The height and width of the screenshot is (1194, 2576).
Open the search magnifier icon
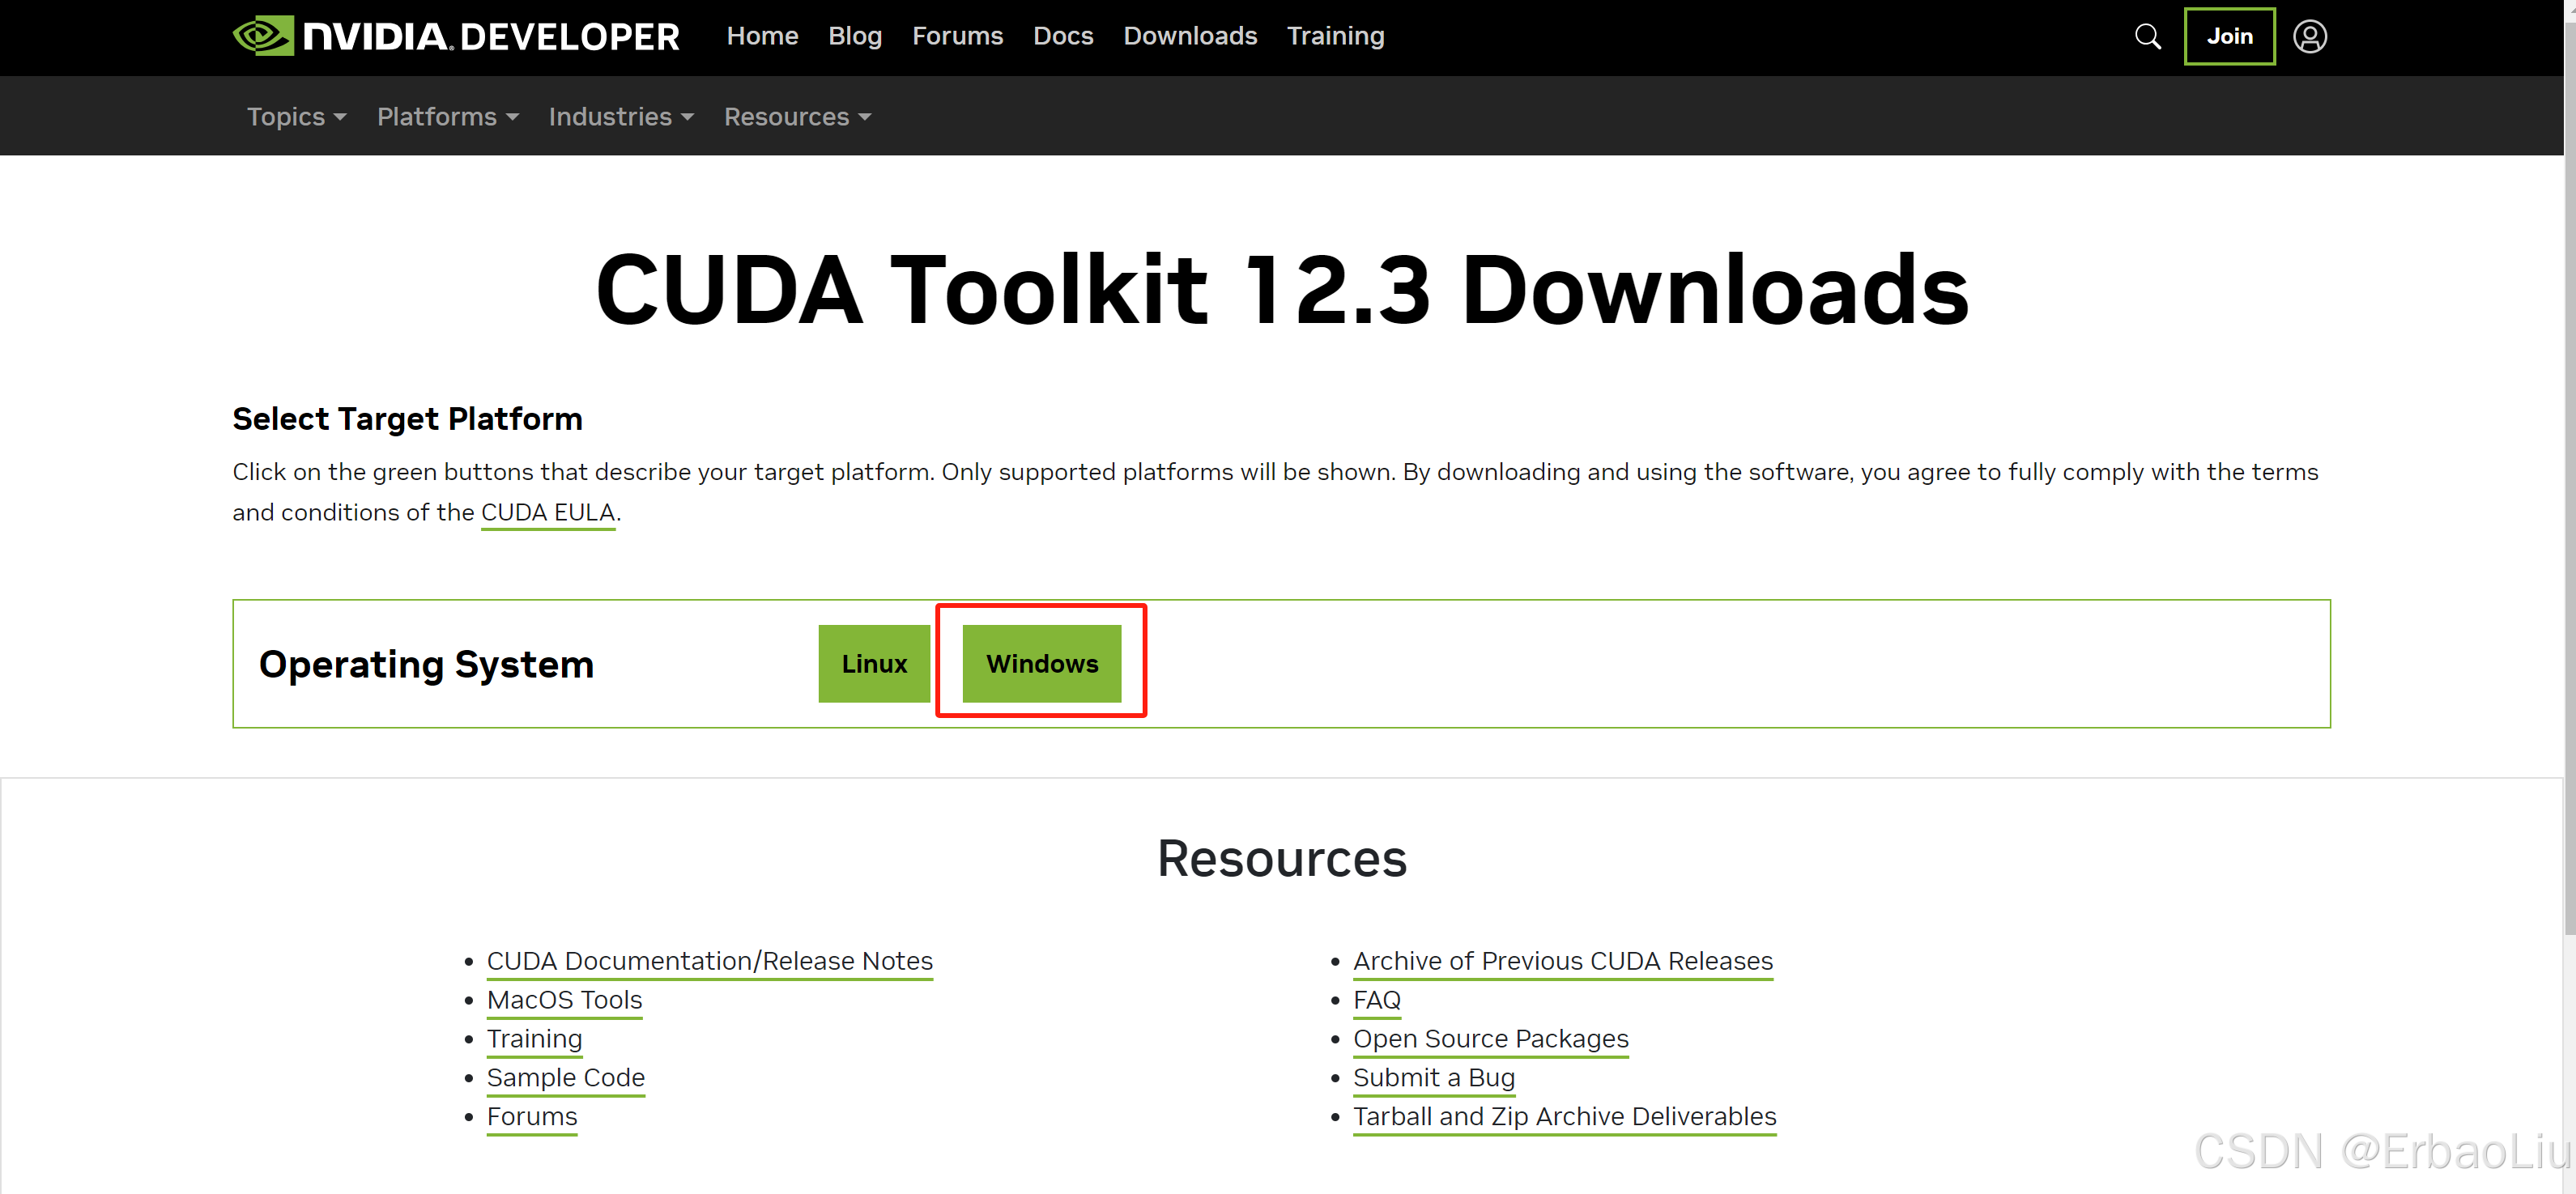coord(2147,37)
